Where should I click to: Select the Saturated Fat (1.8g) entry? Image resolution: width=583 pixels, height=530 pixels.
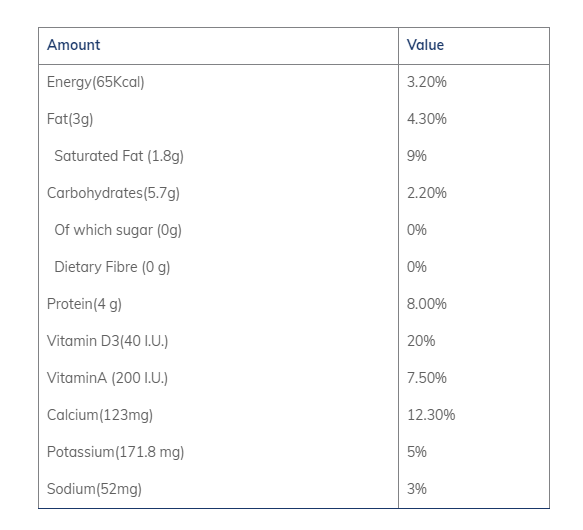click(119, 156)
